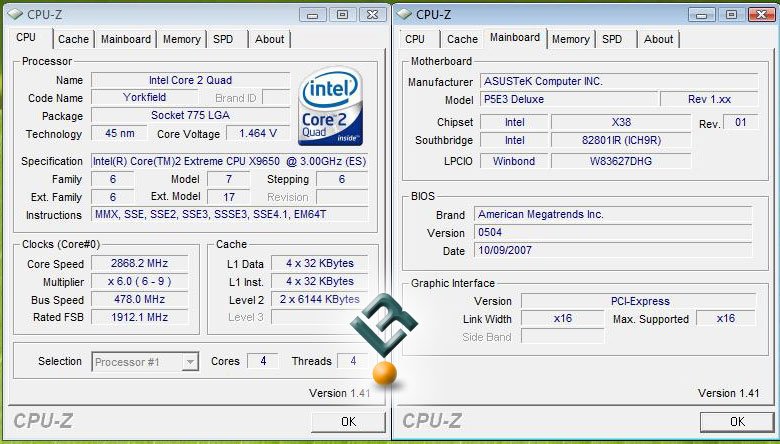This screenshot has height=444, width=780.
Task: Click the Technology value 45 nm
Action: 119,133
